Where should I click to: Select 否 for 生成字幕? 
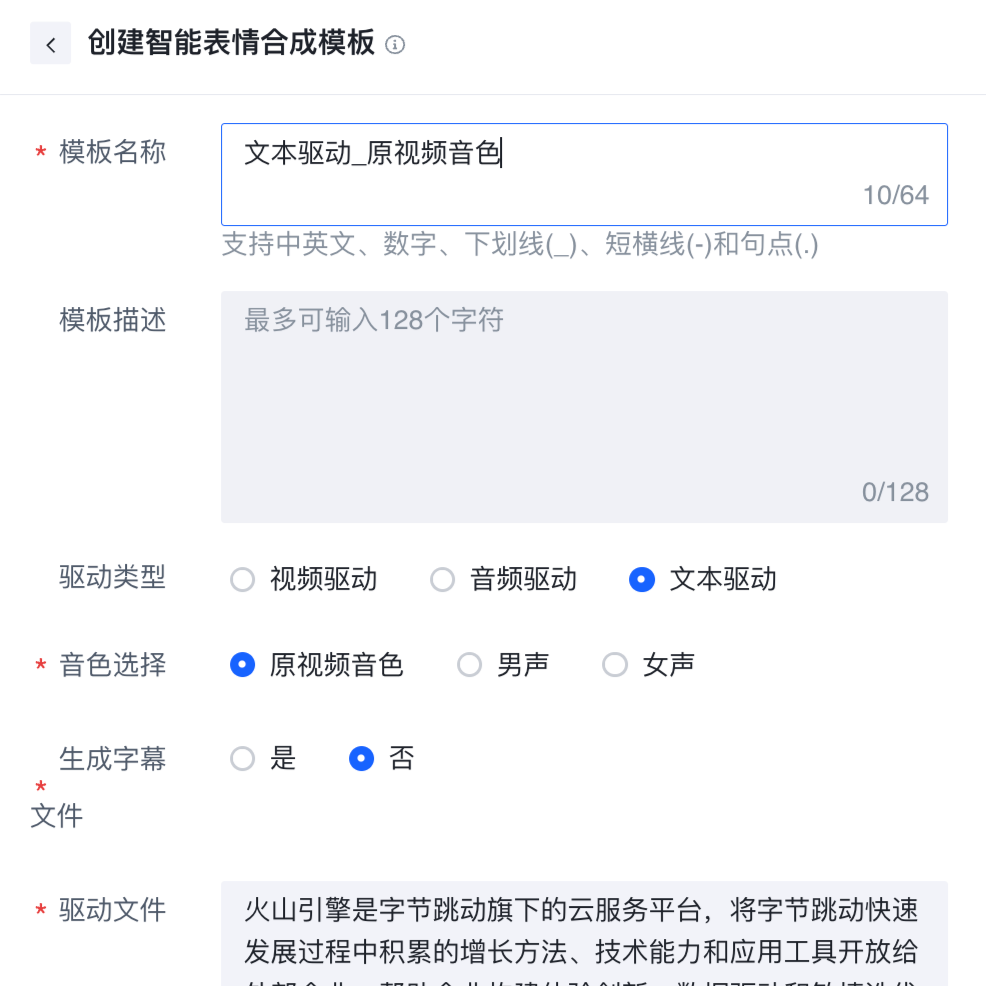[362, 759]
